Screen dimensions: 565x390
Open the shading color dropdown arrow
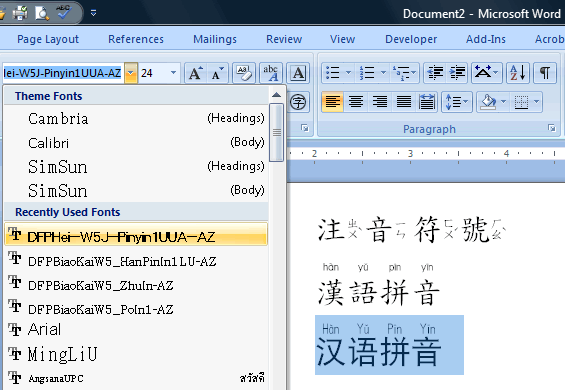pyautogui.click(x=504, y=102)
